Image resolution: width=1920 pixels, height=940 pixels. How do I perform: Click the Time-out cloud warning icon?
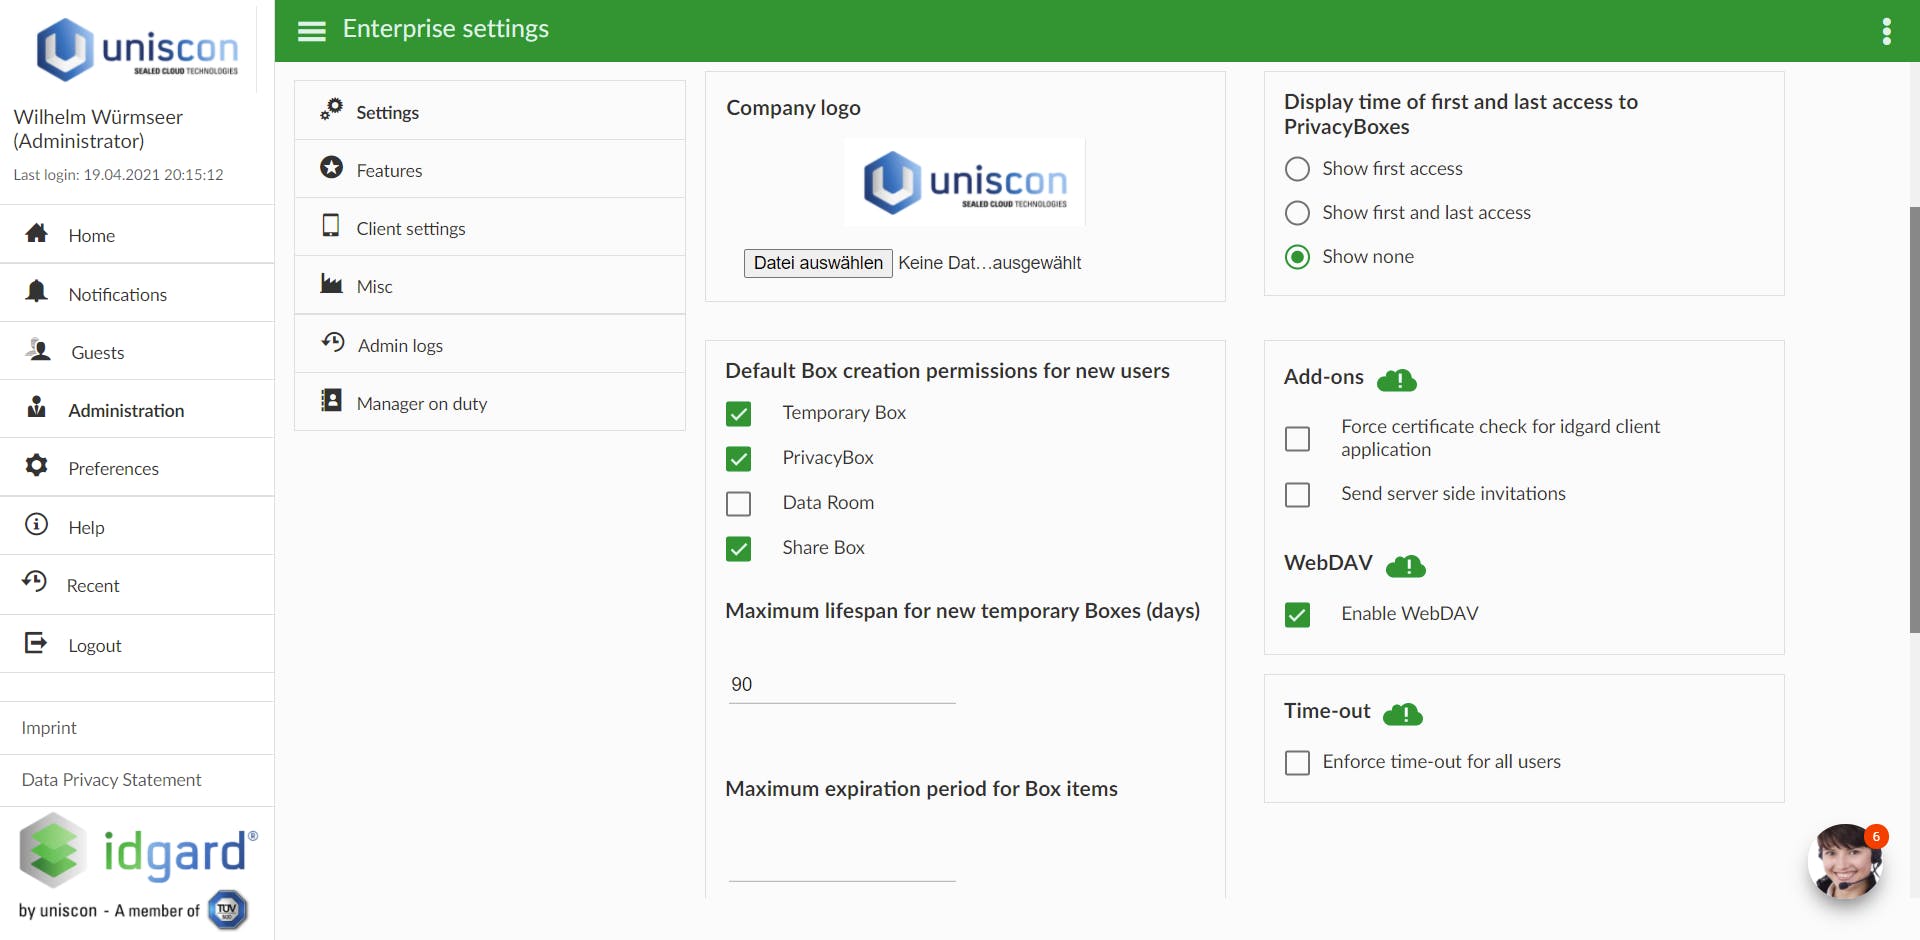(1403, 714)
